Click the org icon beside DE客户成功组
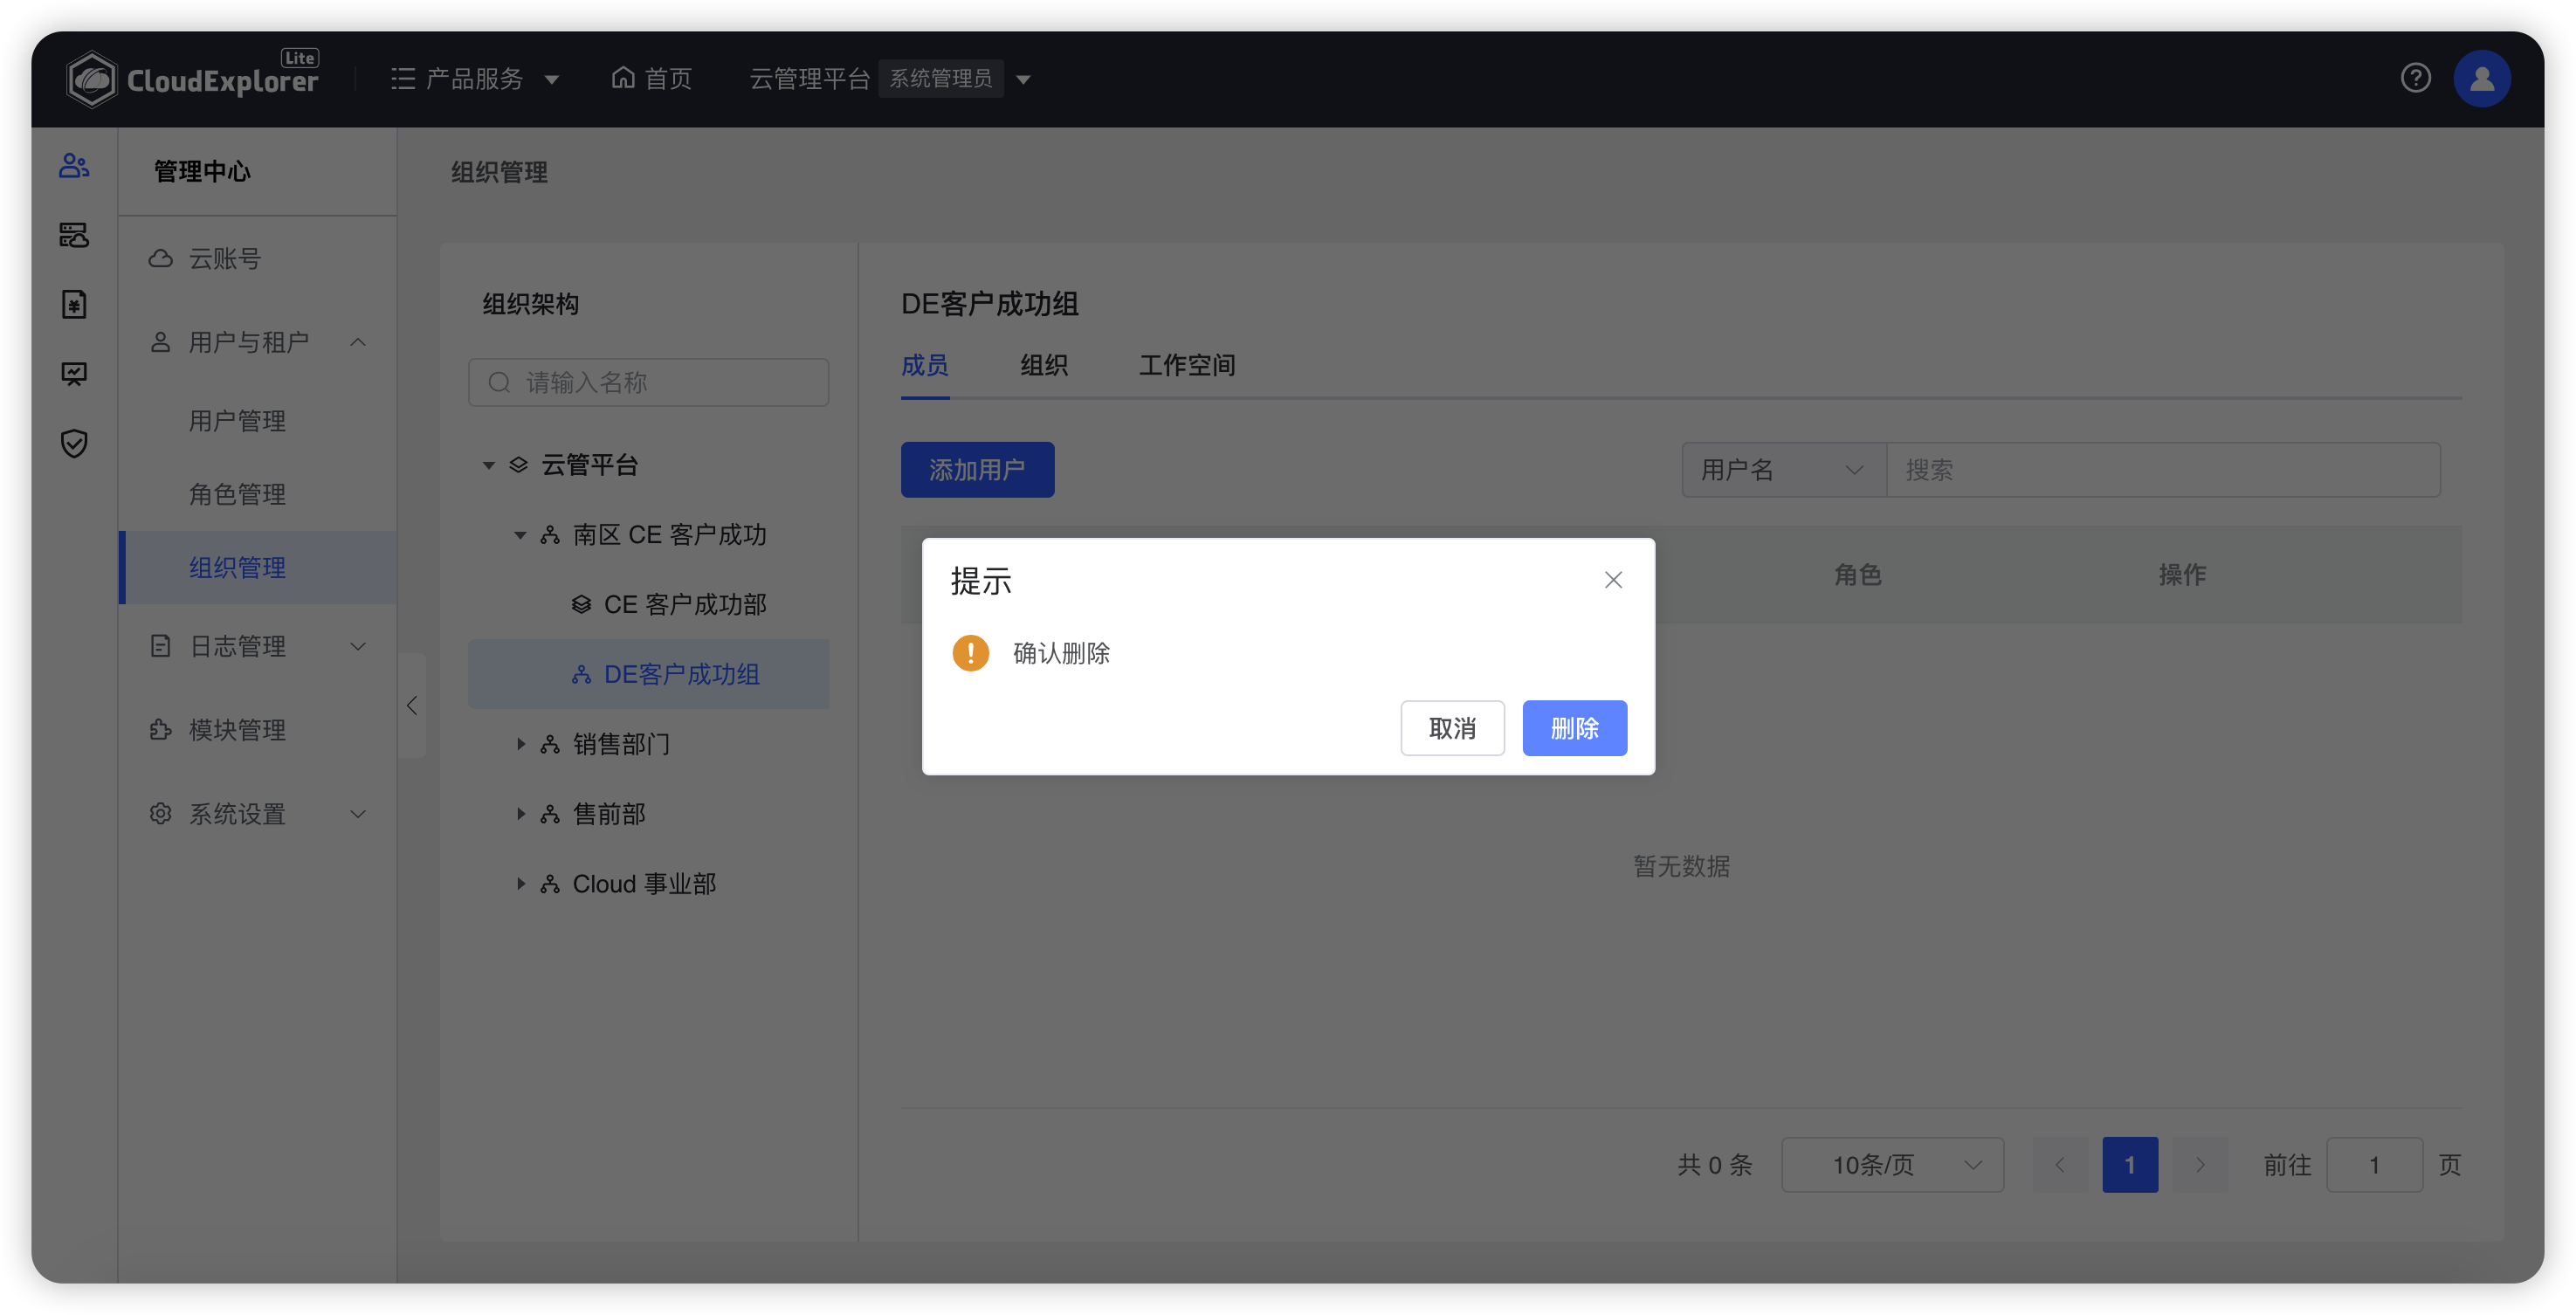Image resolution: width=2576 pixels, height=1315 pixels. pos(581,674)
